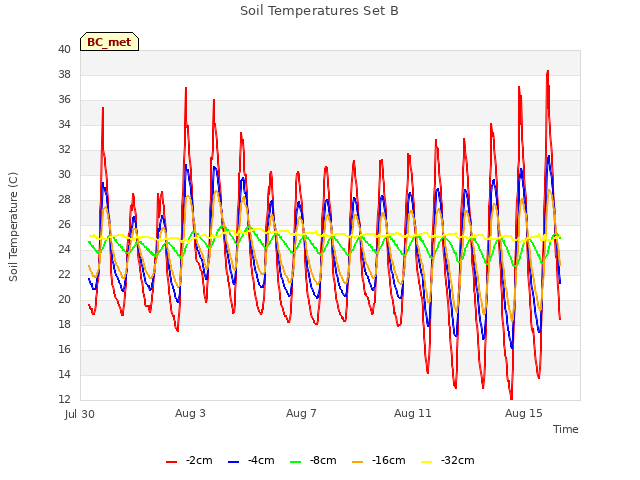The image size is (640, 480).
Task: Click the Aug 3 date tick label
Action: coord(190,413)
